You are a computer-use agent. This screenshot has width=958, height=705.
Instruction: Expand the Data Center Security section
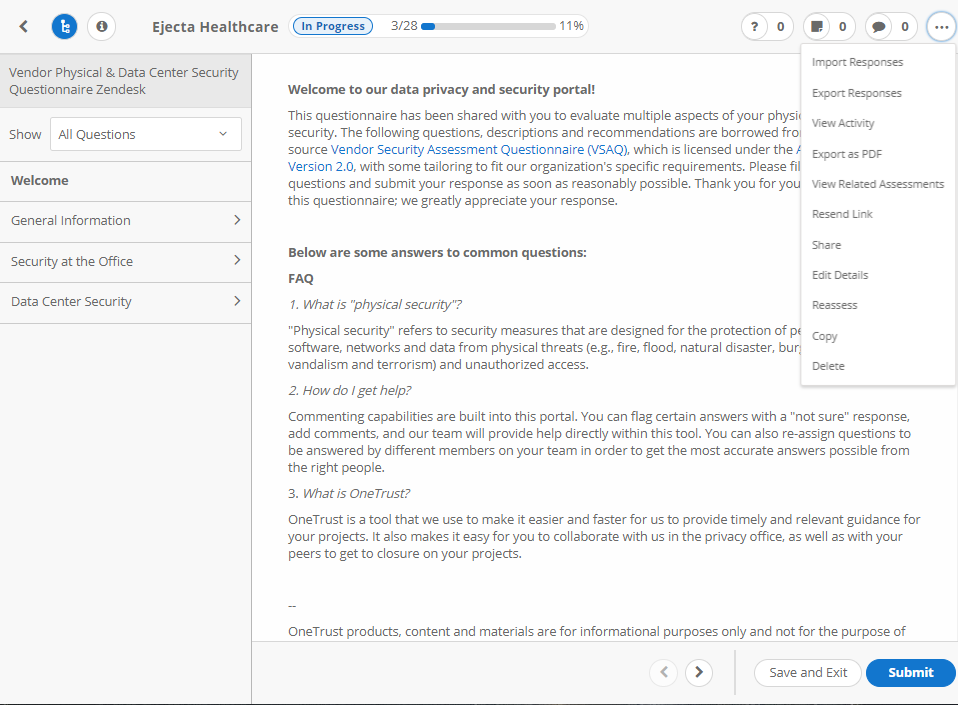(125, 301)
